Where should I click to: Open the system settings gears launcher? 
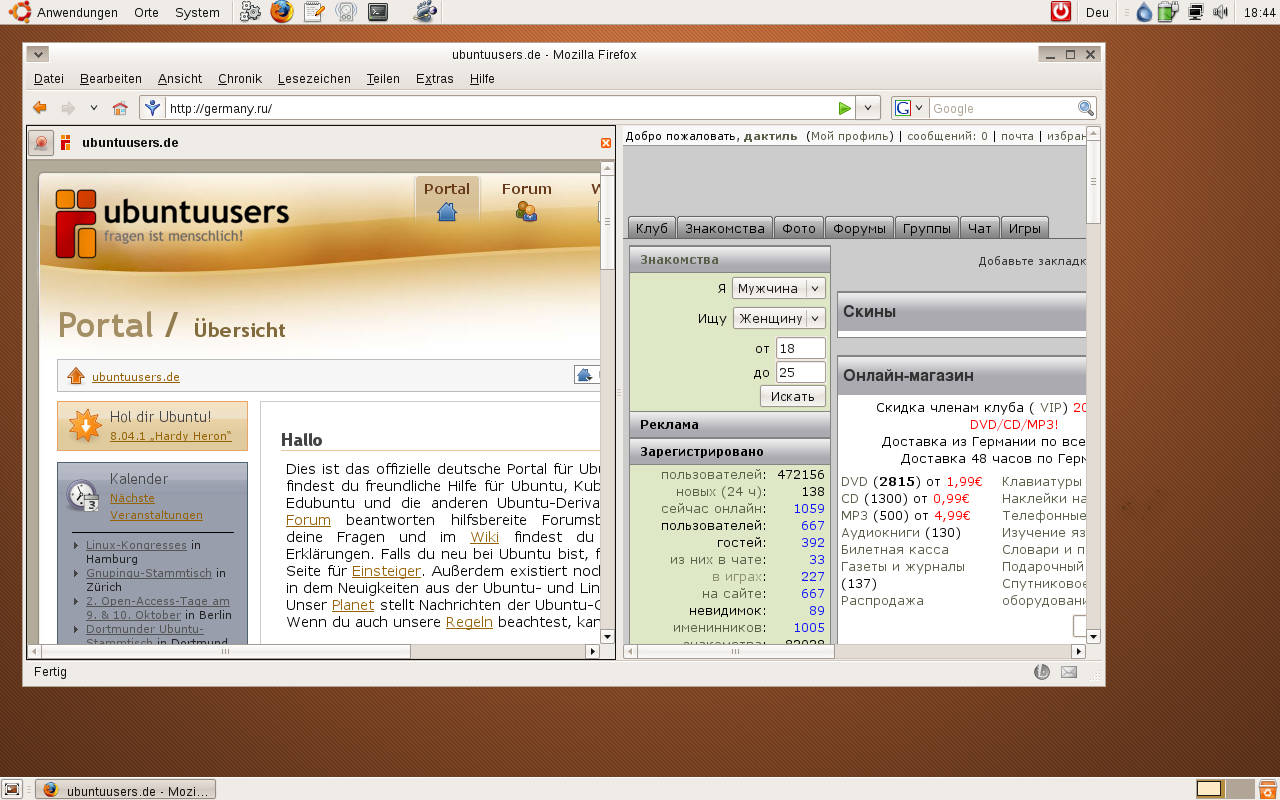coord(250,12)
